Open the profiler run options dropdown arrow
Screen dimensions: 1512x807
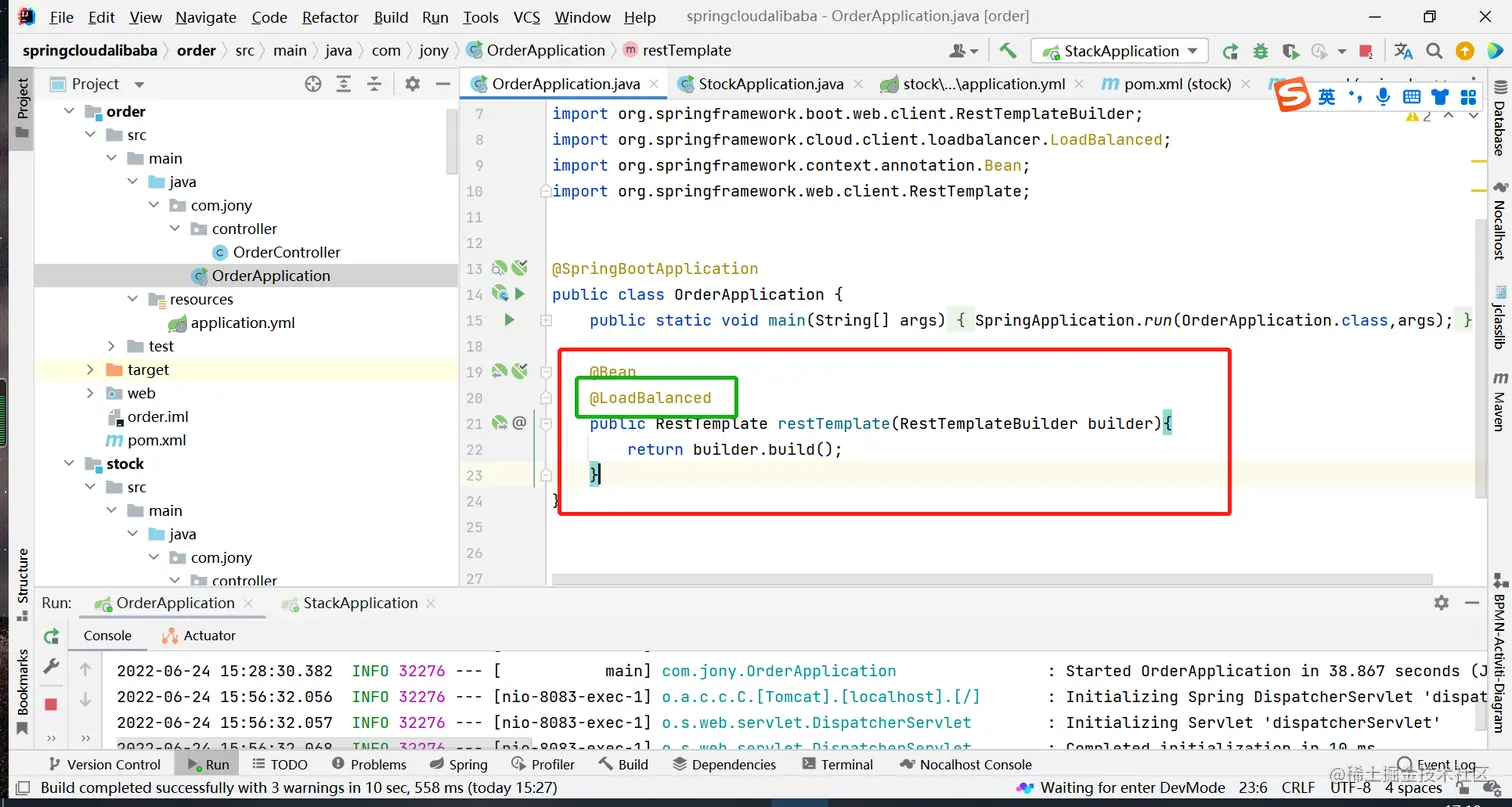(1340, 51)
